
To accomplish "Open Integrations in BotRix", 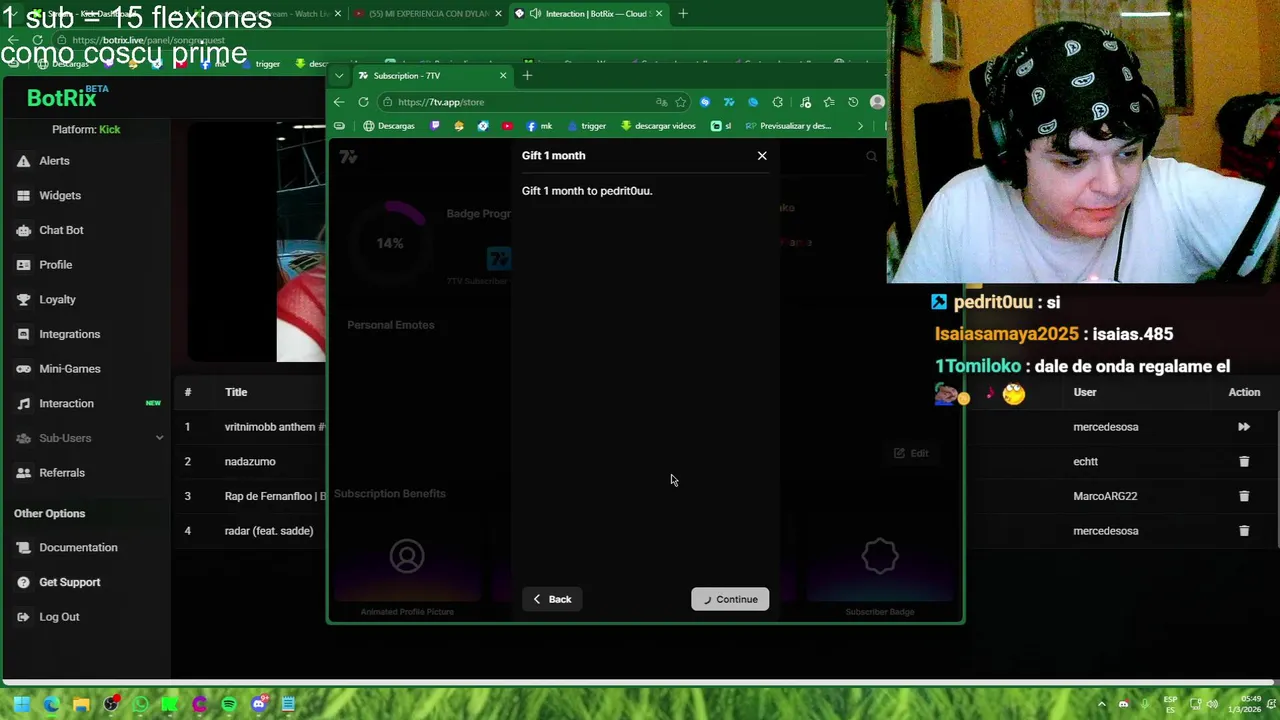I will click(69, 334).
